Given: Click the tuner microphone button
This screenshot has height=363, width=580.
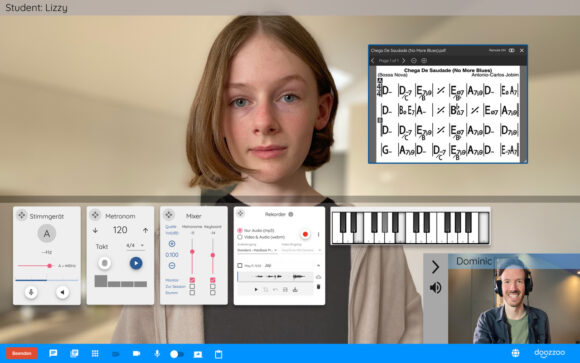Looking at the screenshot, I should pos(31,292).
